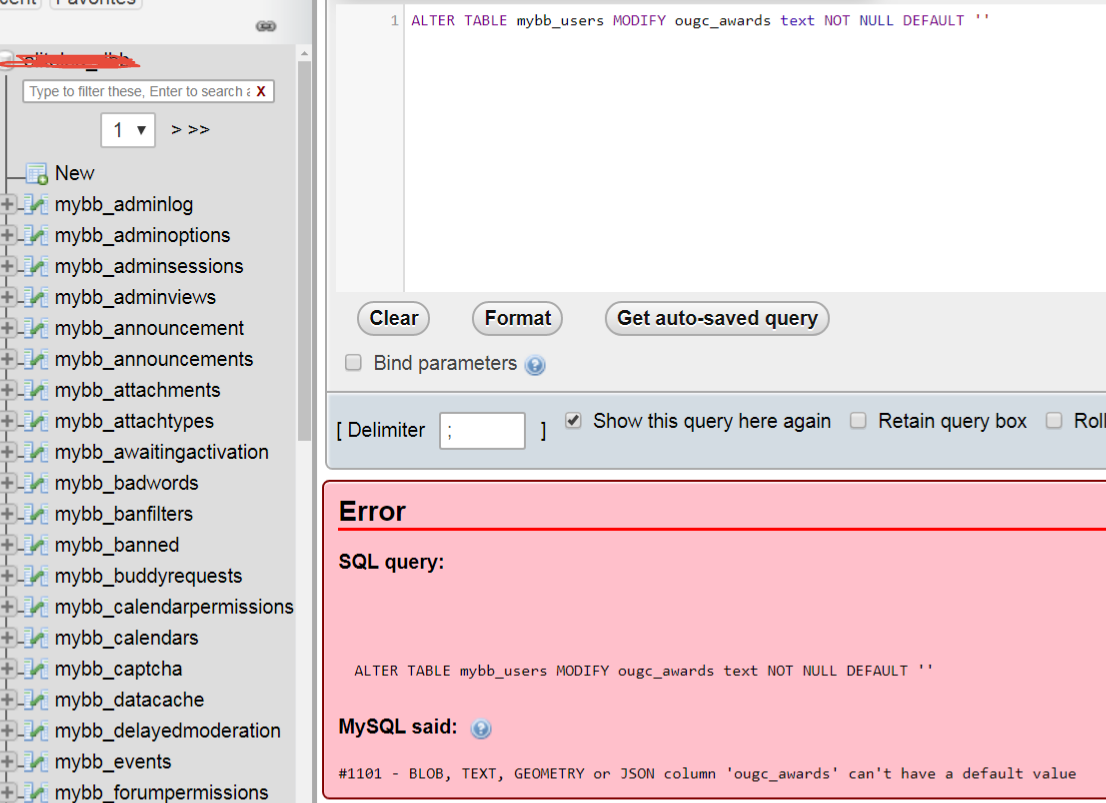The width and height of the screenshot is (1106, 803).
Task: Click Get auto-saved query button
Action: tap(717, 318)
